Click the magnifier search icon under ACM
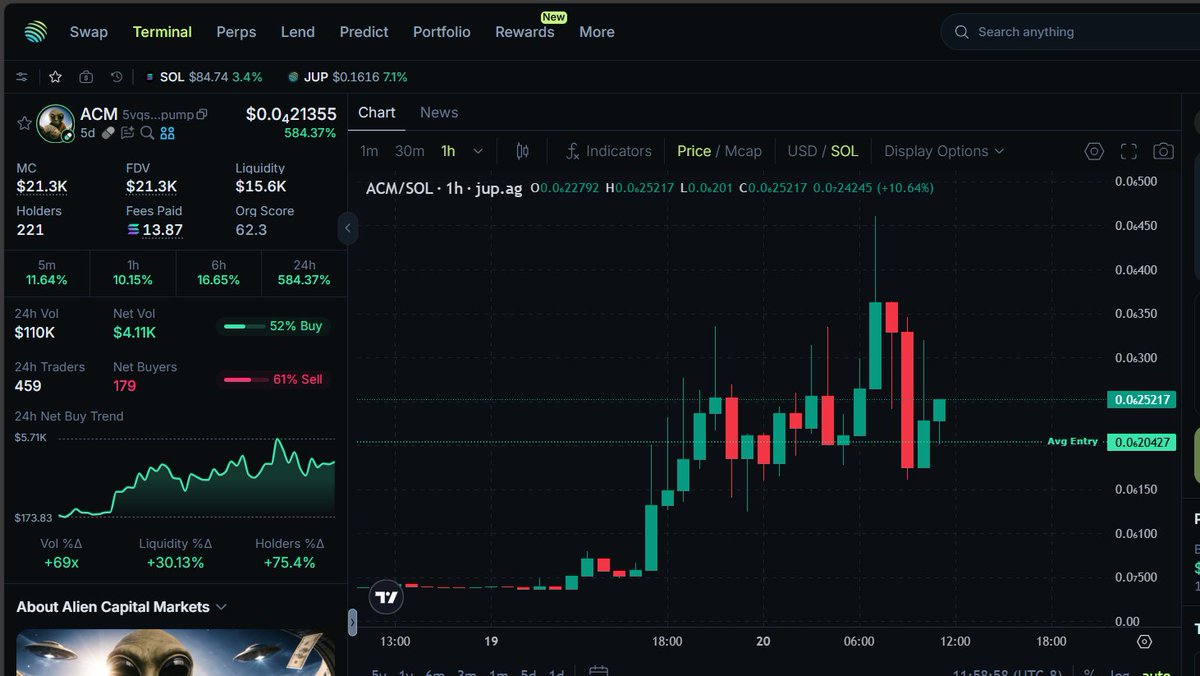Viewport: 1200px width, 676px height. point(147,132)
